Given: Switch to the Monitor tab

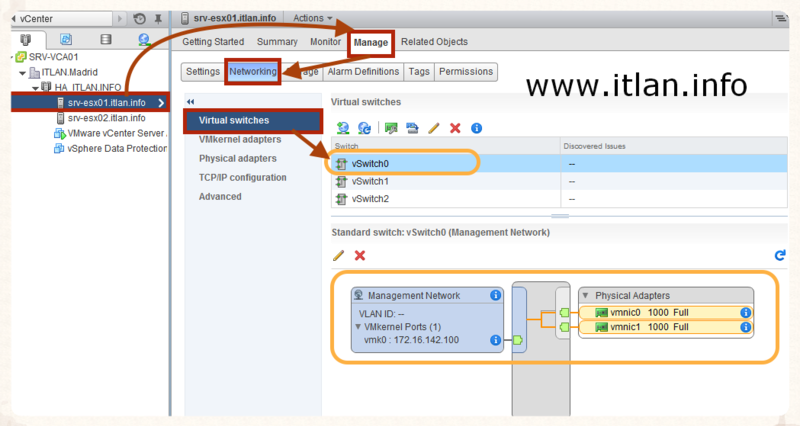Looking at the screenshot, I should click(325, 42).
